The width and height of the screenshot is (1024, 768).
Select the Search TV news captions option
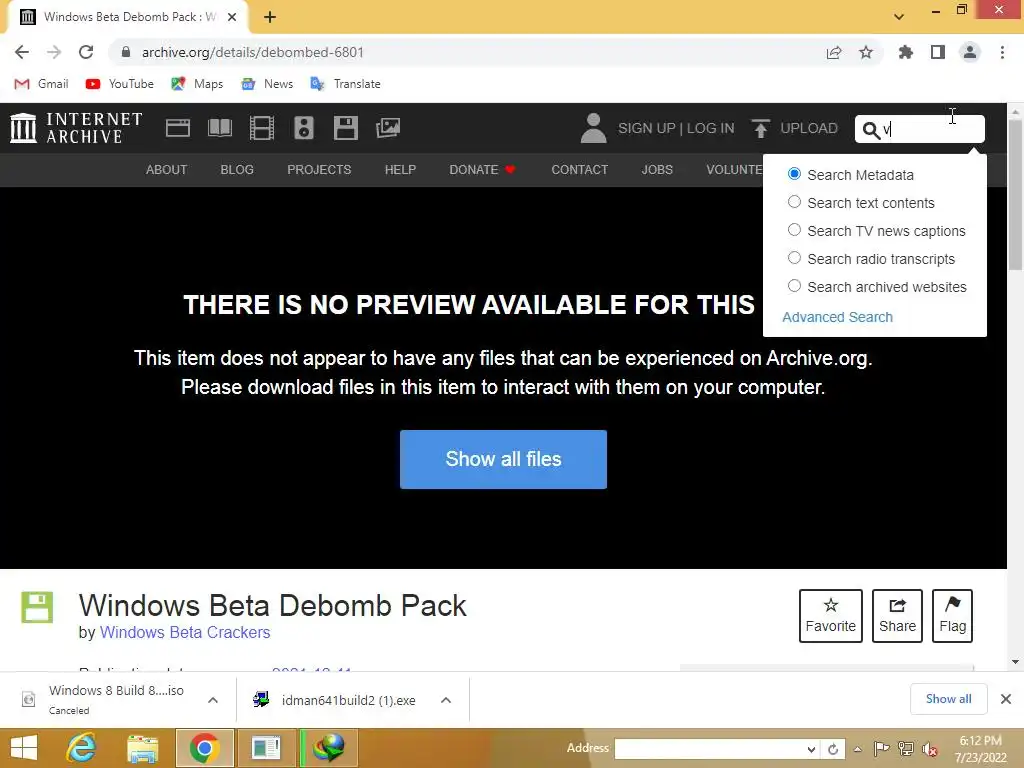tap(794, 230)
